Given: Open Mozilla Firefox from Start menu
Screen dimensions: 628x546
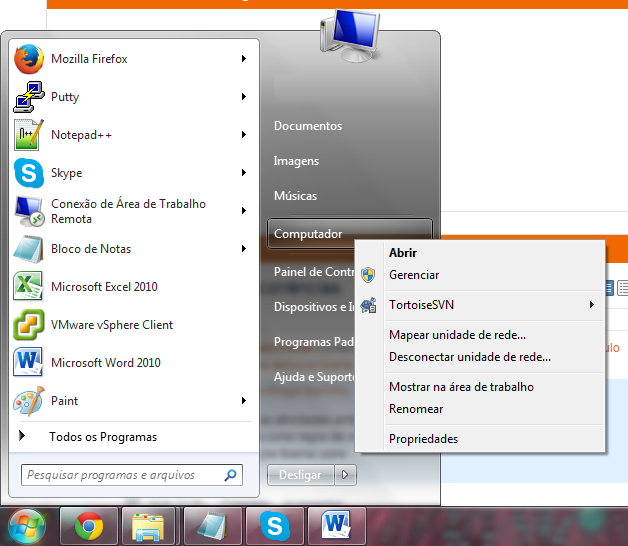Looking at the screenshot, I should [x=89, y=59].
